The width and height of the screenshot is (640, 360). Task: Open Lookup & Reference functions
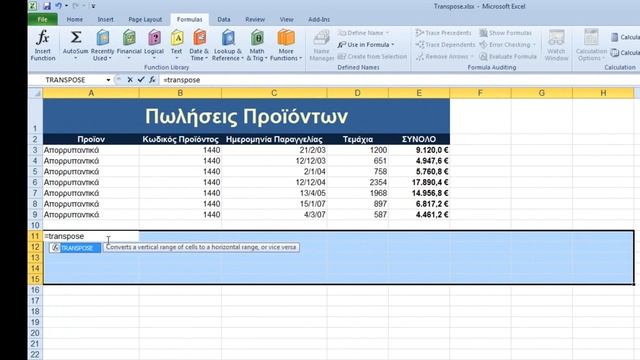pyautogui.click(x=228, y=45)
